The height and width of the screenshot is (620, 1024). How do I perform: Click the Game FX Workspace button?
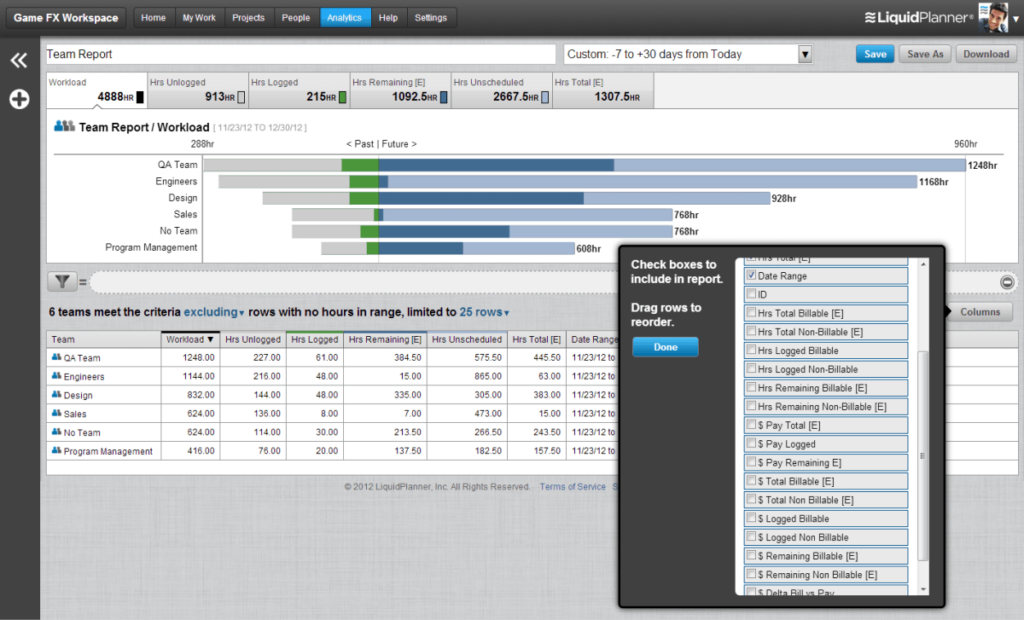[x=66, y=18]
